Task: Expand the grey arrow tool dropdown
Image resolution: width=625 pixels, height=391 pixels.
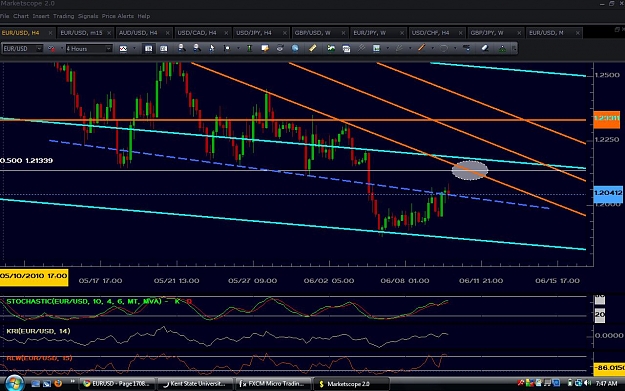Action: [410, 49]
